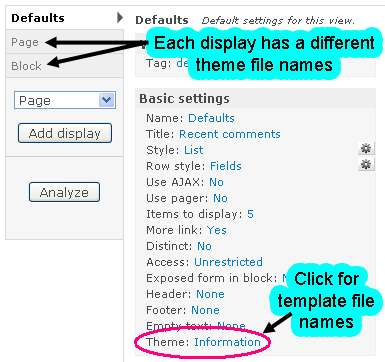Click the Analyze button
The width and height of the screenshot is (385, 362).
click(64, 192)
